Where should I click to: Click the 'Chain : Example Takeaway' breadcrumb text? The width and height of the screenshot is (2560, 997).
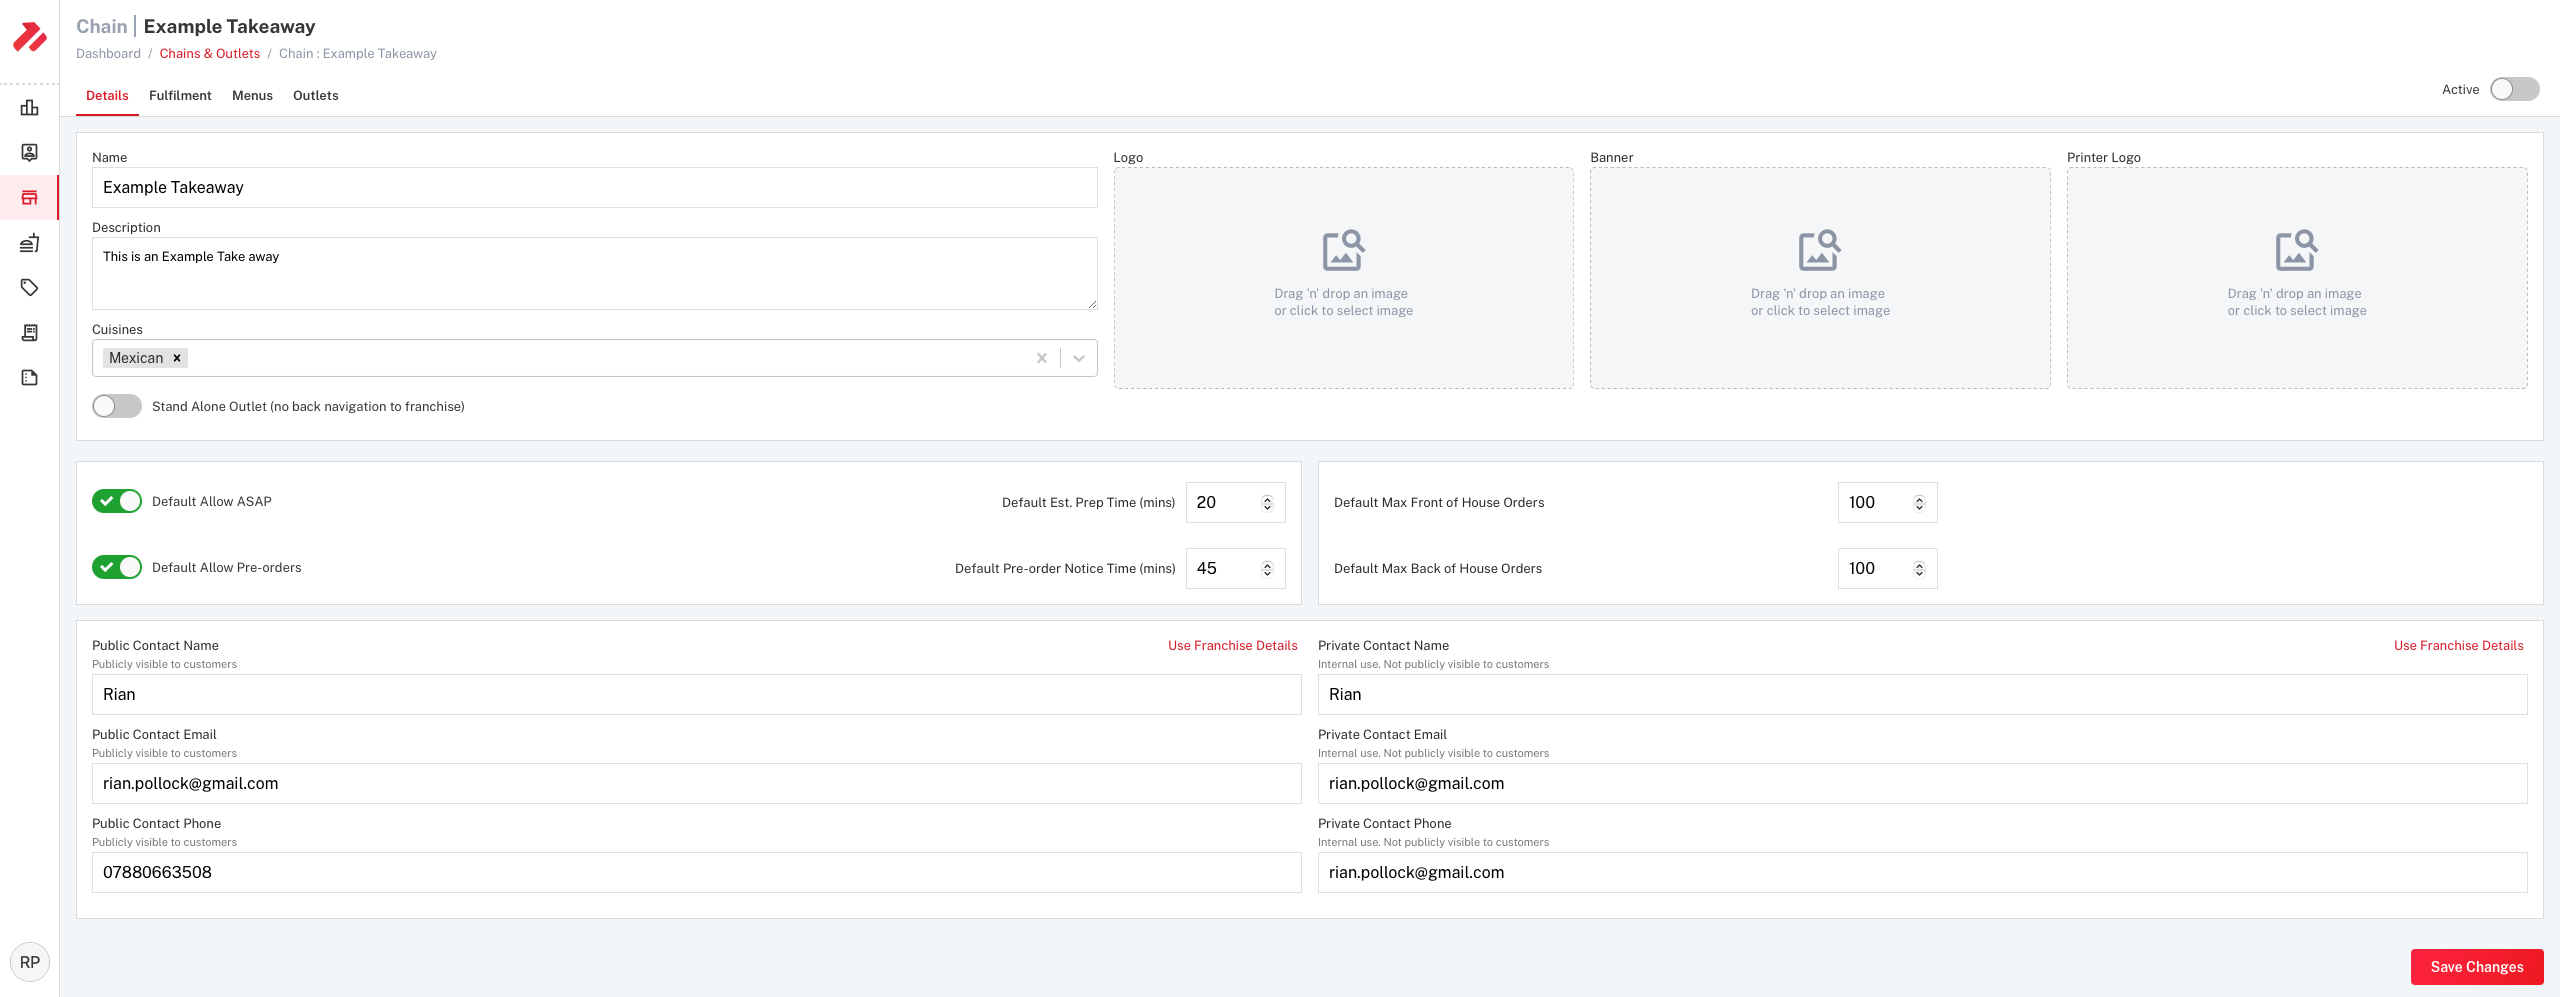point(358,54)
